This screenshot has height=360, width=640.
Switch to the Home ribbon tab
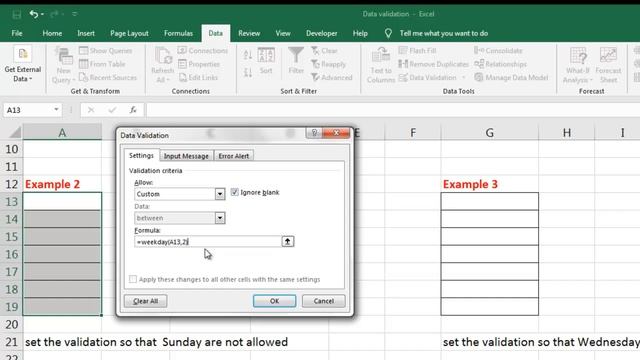click(x=52, y=33)
